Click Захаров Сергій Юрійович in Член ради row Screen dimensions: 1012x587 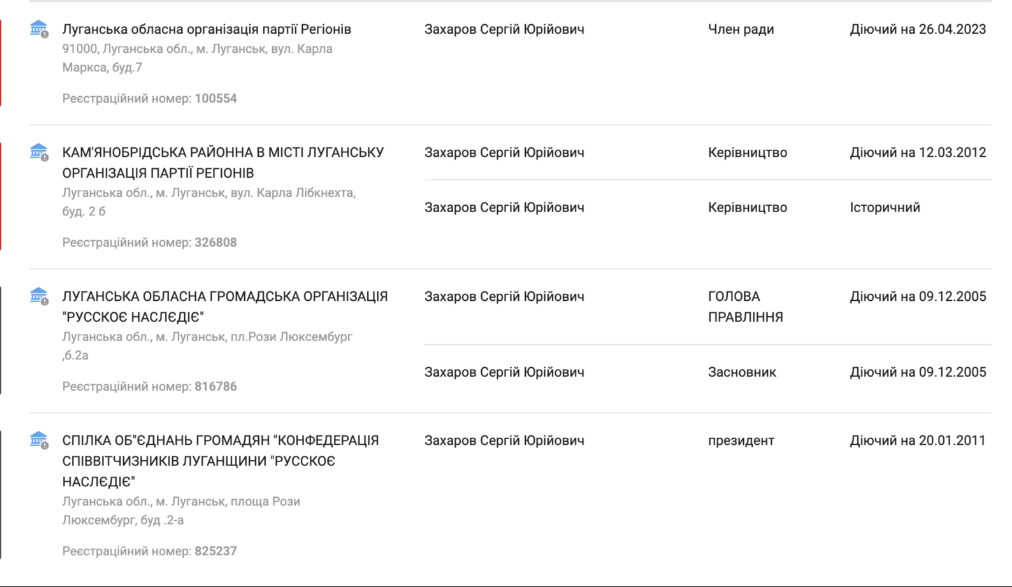(504, 30)
